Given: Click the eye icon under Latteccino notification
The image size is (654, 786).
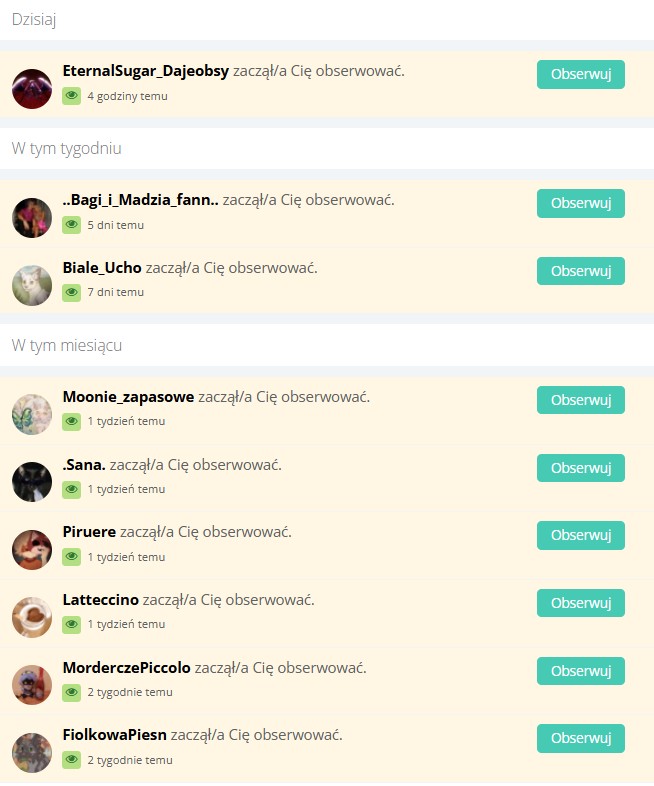Looking at the screenshot, I should [x=72, y=625].
